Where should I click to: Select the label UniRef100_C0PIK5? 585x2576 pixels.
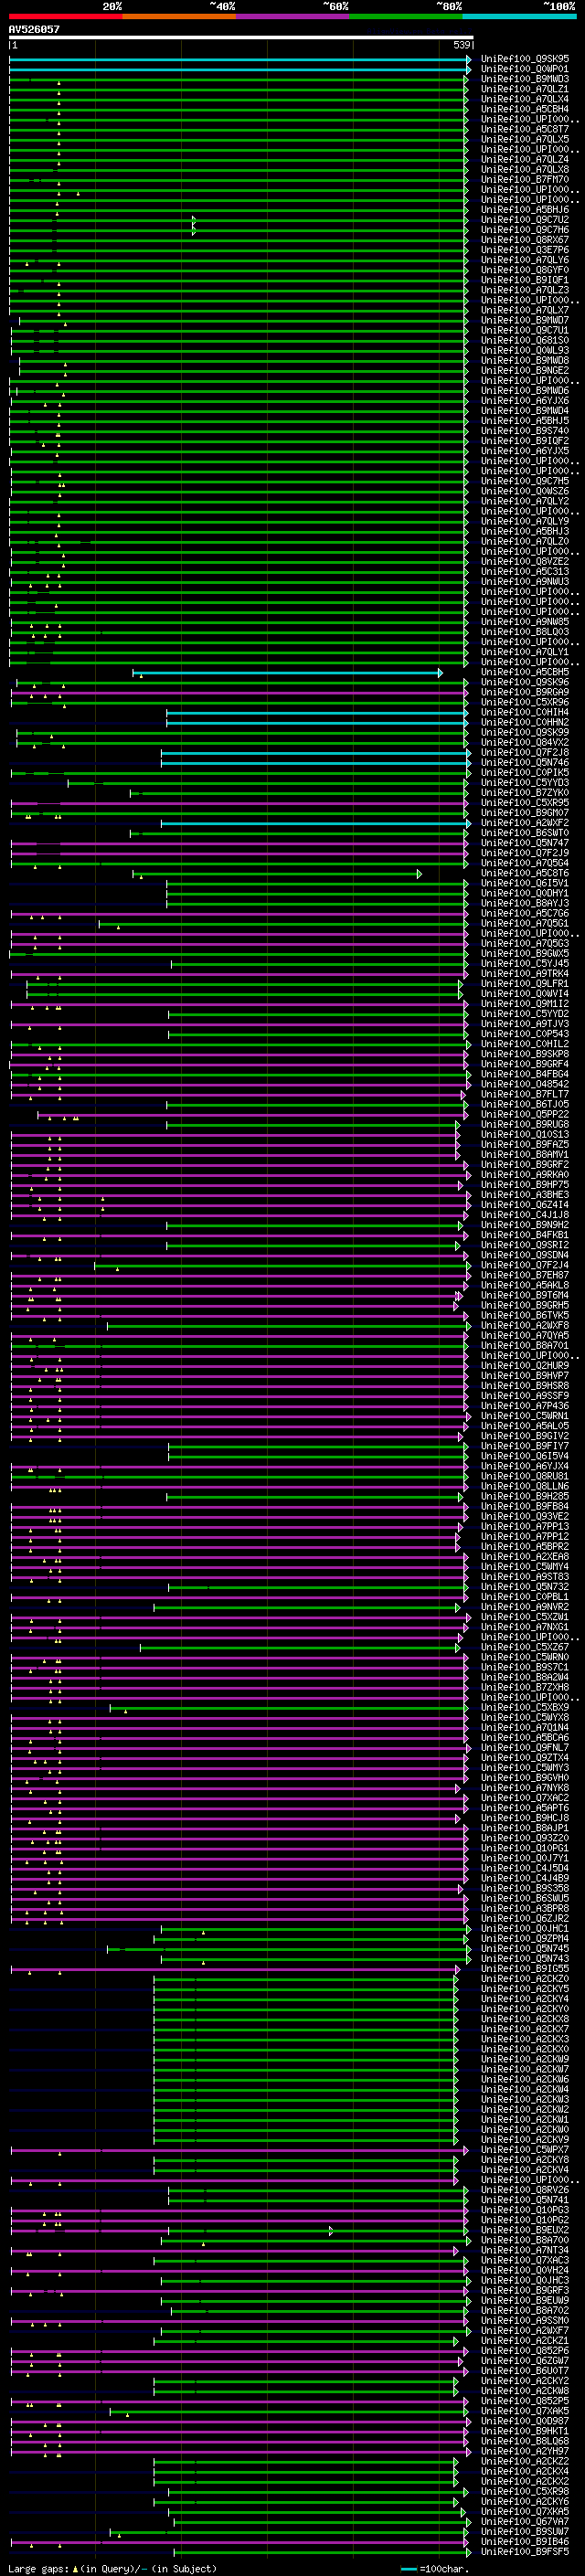click(x=525, y=773)
